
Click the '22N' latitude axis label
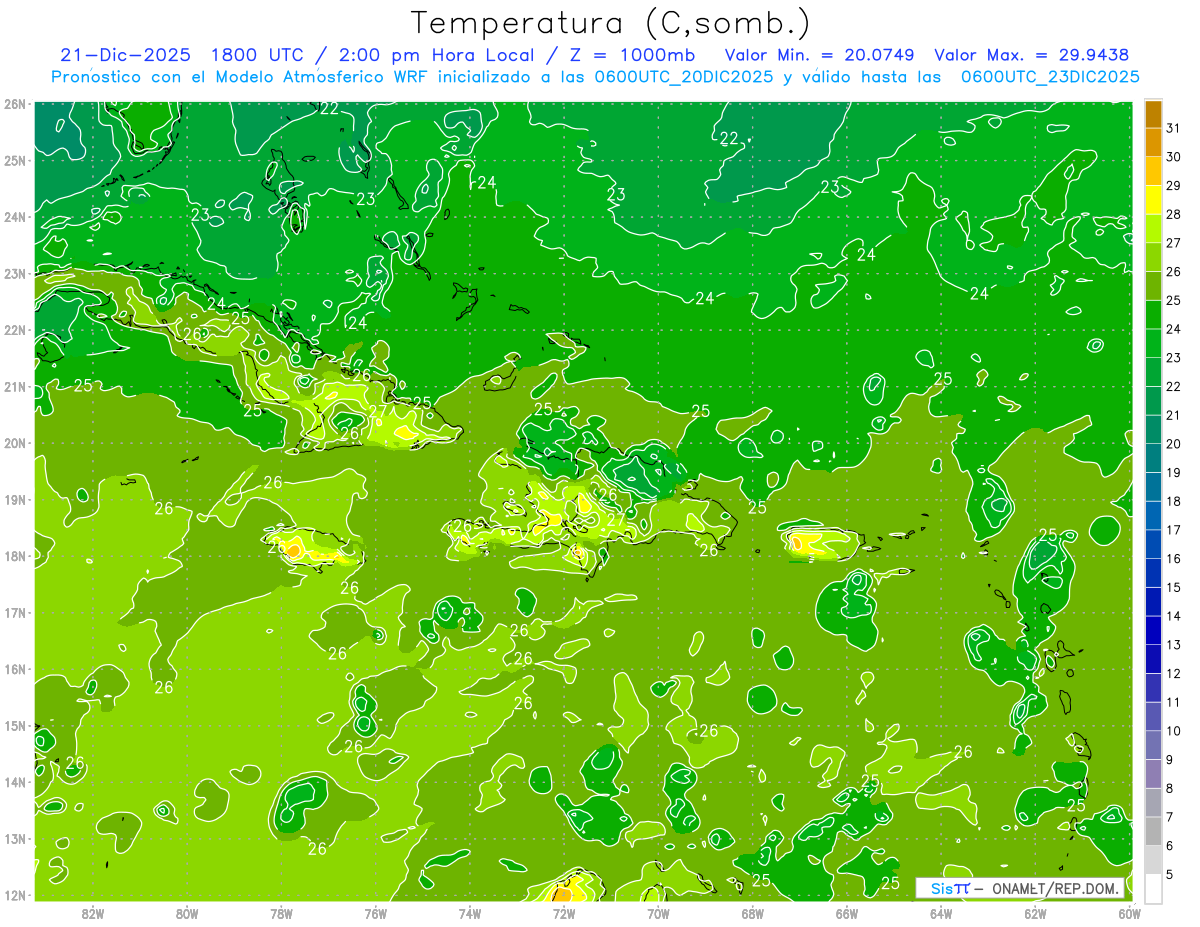[15, 330]
